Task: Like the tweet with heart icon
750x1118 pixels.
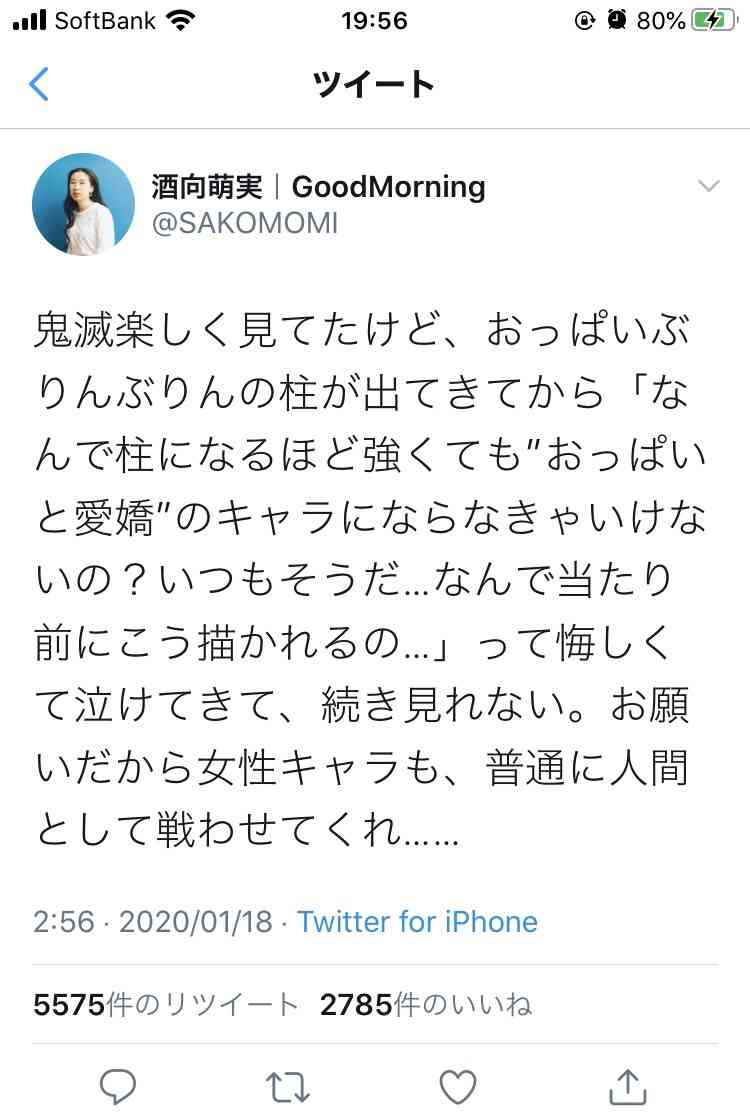Action: pyautogui.click(x=458, y=1087)
